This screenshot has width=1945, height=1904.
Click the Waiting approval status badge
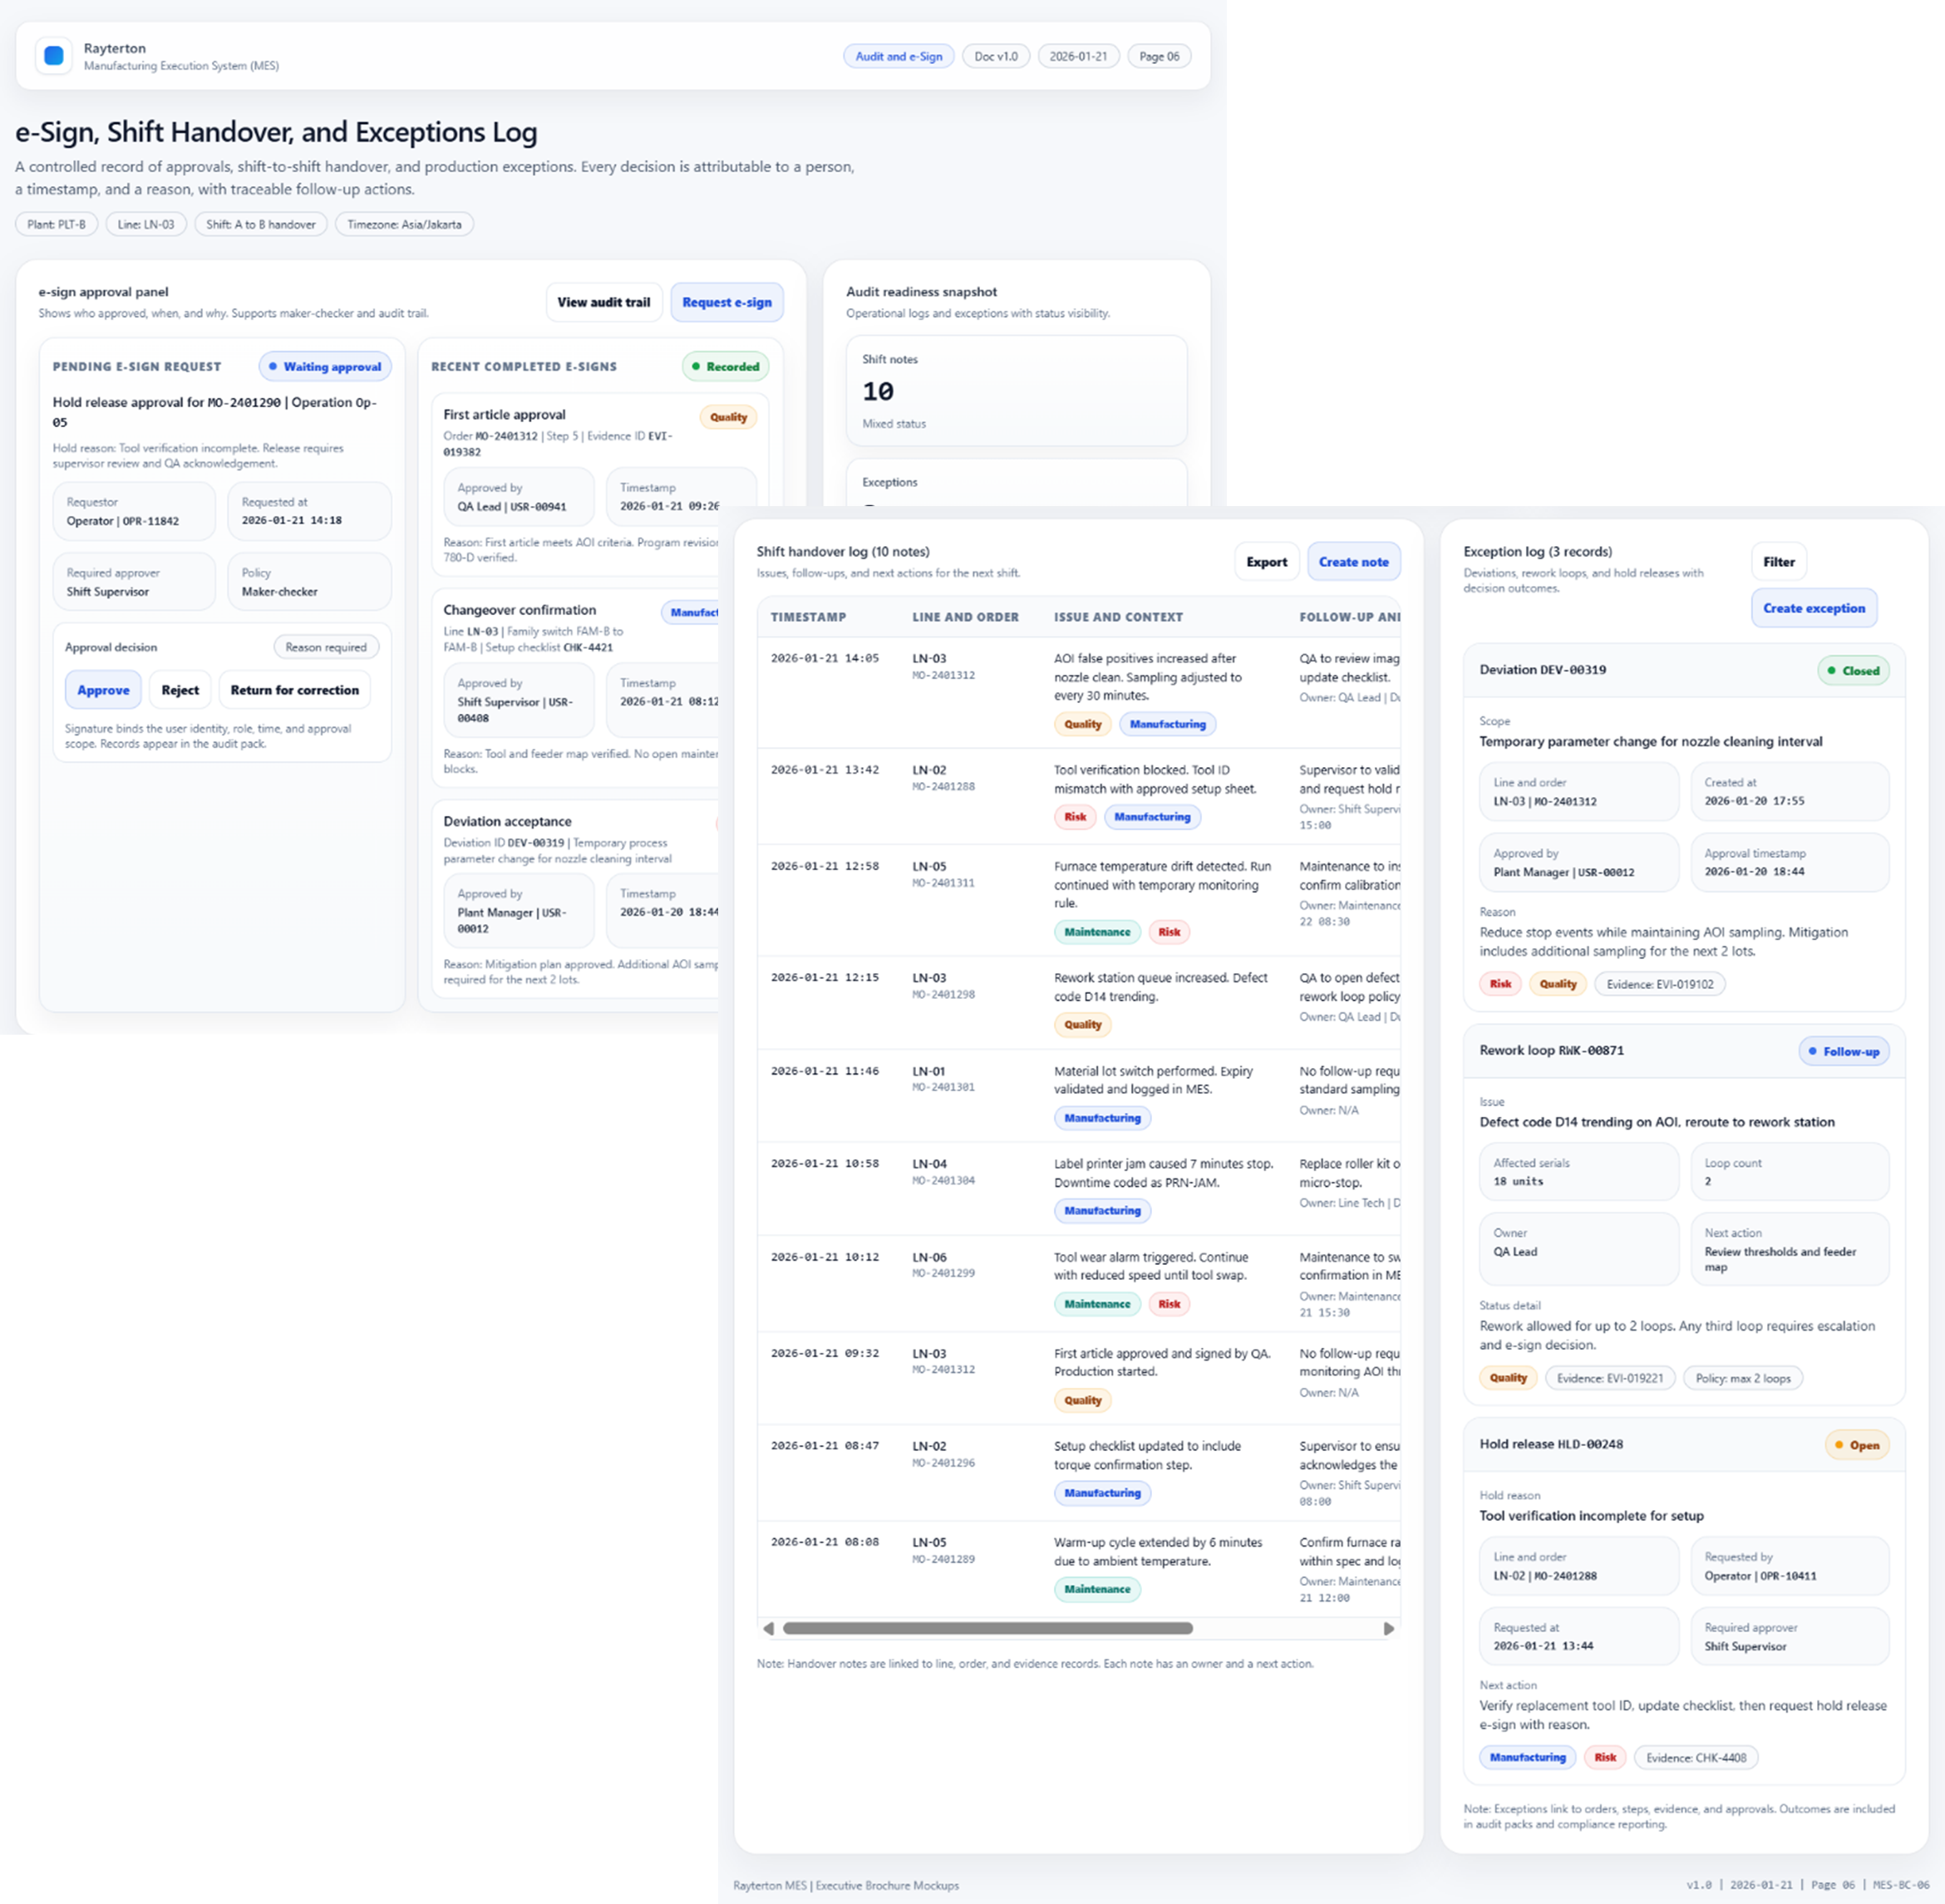point(325,367)
